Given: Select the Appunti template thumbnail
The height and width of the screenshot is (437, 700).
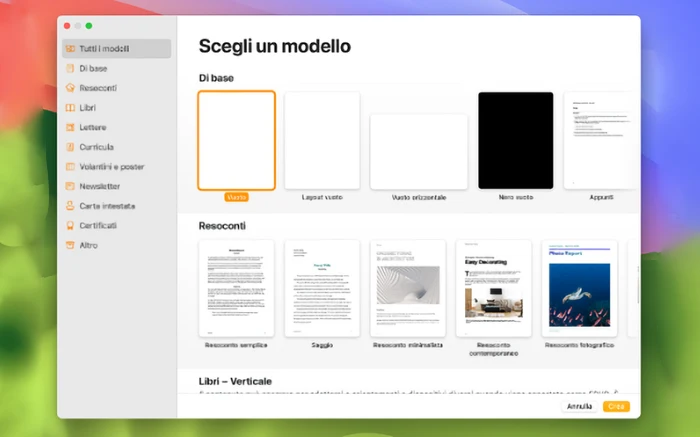Looking at the screenshot, I should click(x=600, y=141).
